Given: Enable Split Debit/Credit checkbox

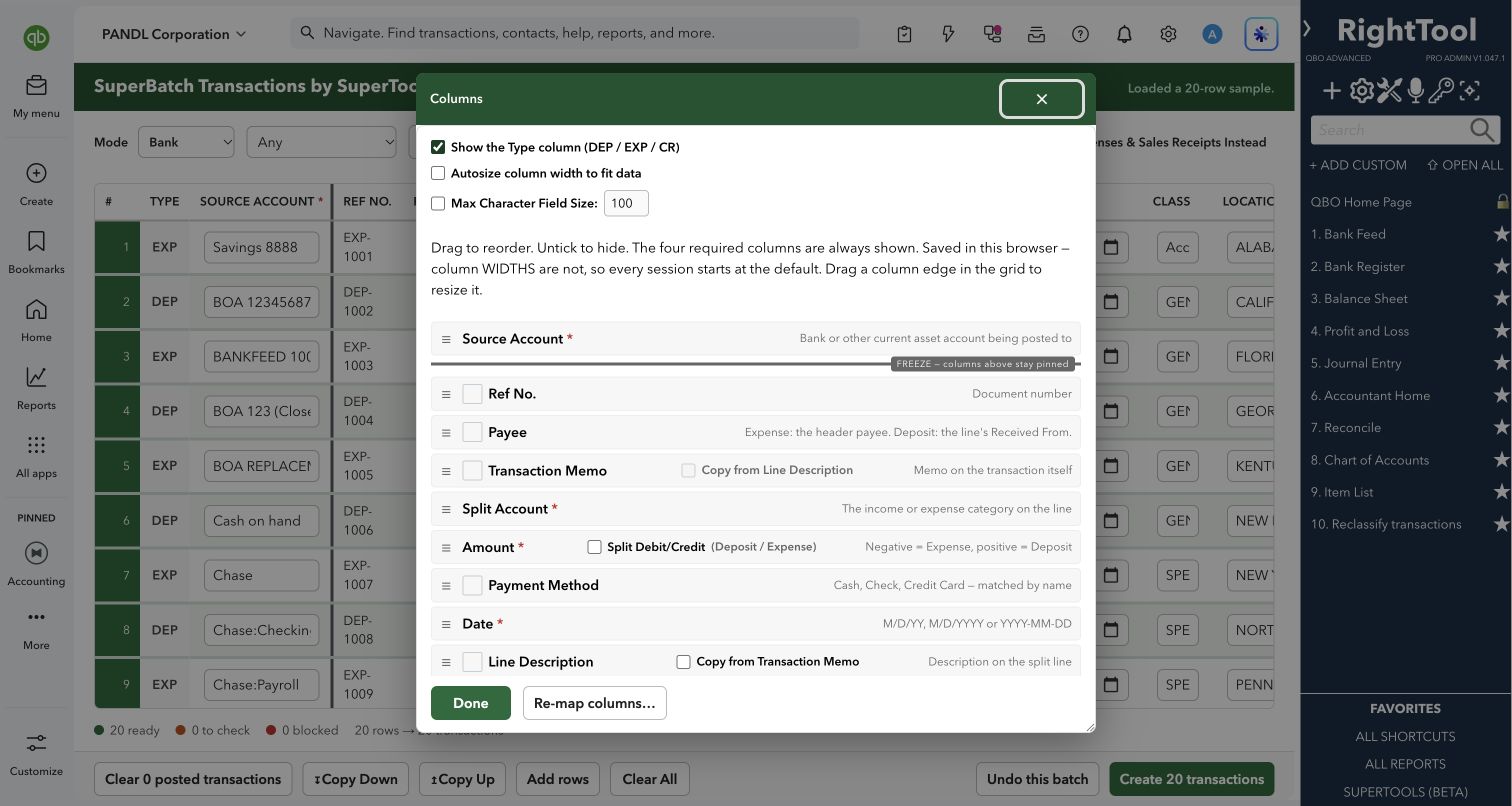Looking at the screenshot, I should click(594, 547).
